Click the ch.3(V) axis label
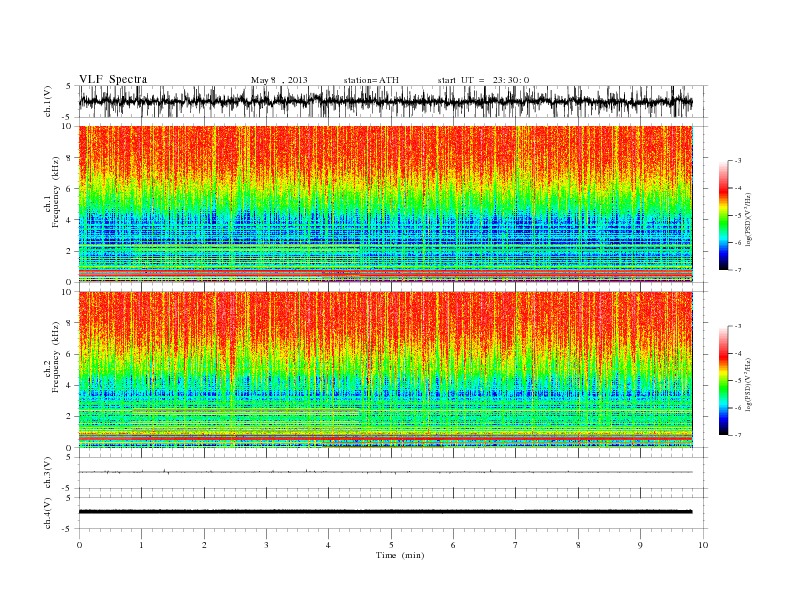 [48, 473]
